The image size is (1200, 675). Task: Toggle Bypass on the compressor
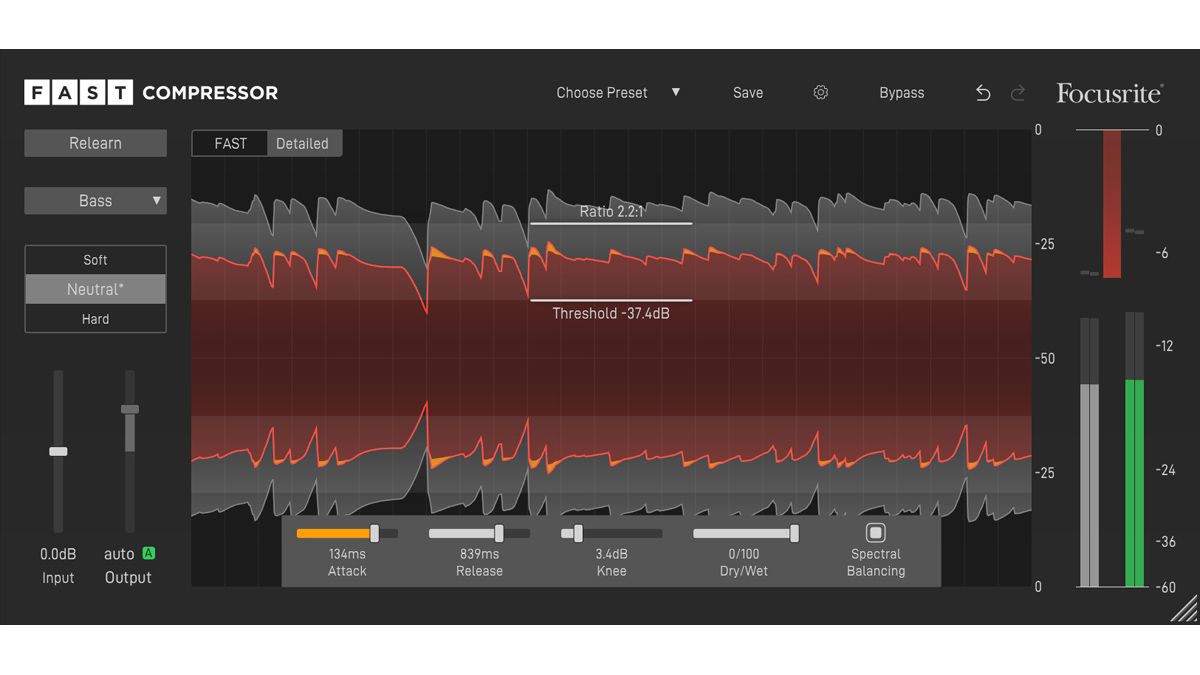[901, 92]
